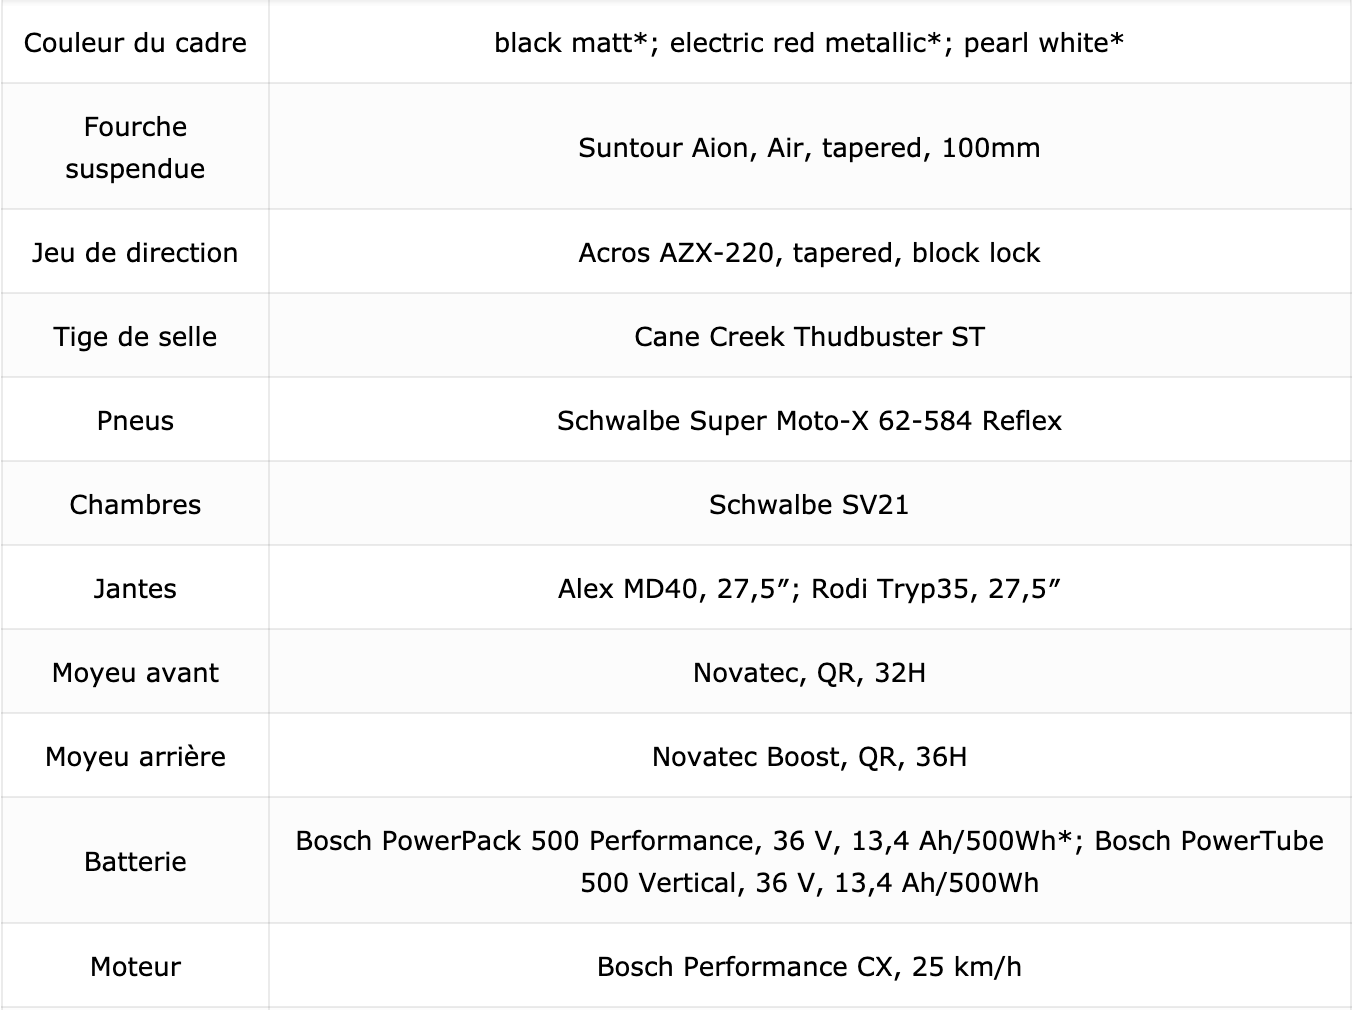Click the 'Jeu de direction' label
This screenshot has height=1010, width=1352.
[135, 252]
